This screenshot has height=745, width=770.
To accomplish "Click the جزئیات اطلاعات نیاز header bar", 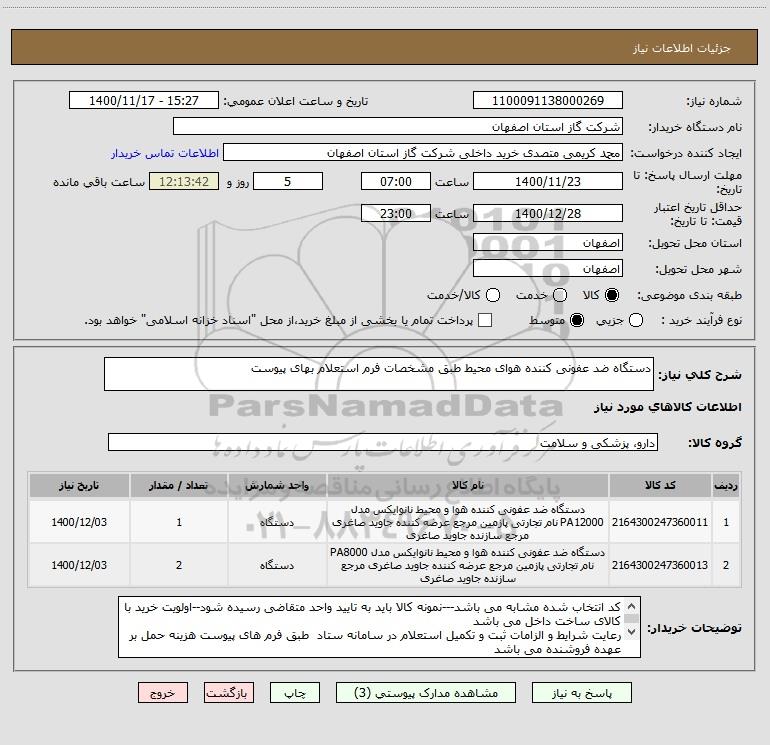I will 384,47.
